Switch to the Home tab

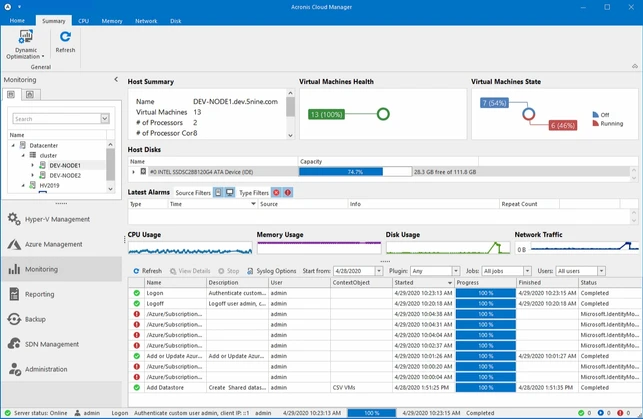(17, 20)
